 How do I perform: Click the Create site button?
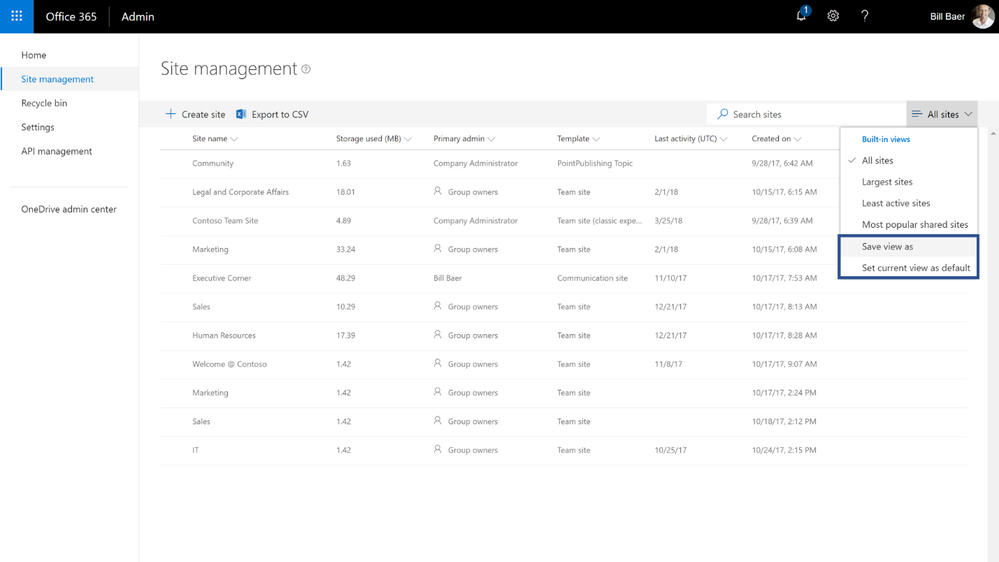(x=196, y=114)
